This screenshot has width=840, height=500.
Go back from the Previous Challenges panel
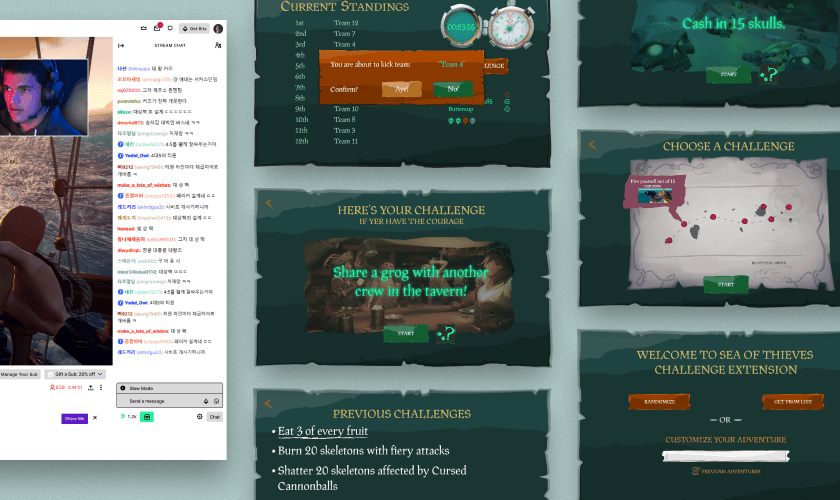pyautogui.click(x=268, y=404)
